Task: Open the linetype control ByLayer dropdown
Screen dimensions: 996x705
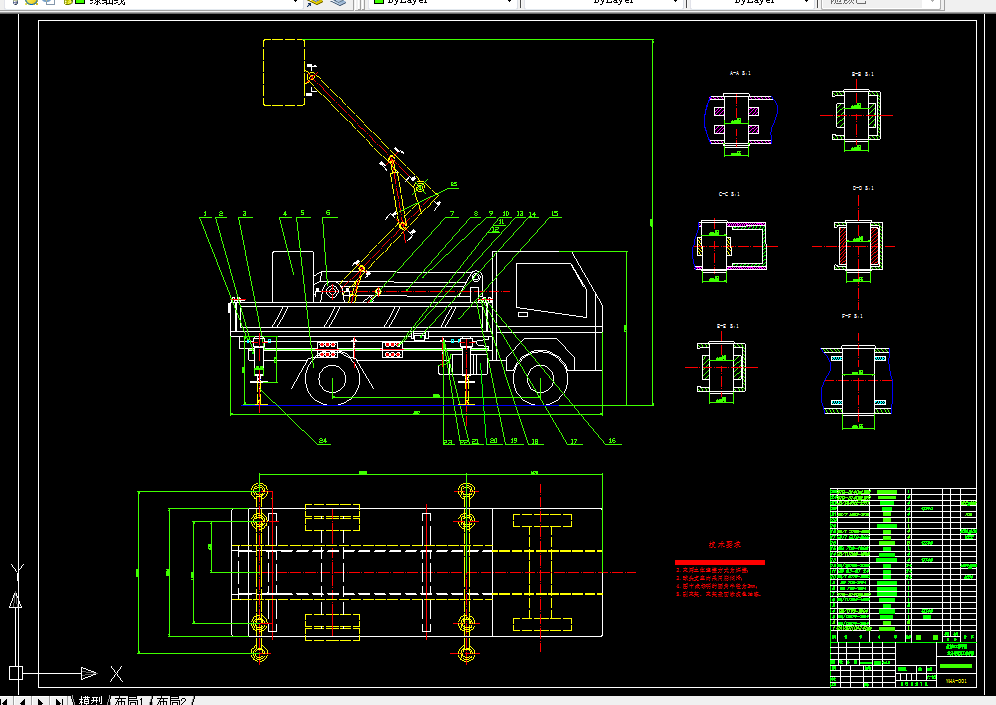Action: 675,3
